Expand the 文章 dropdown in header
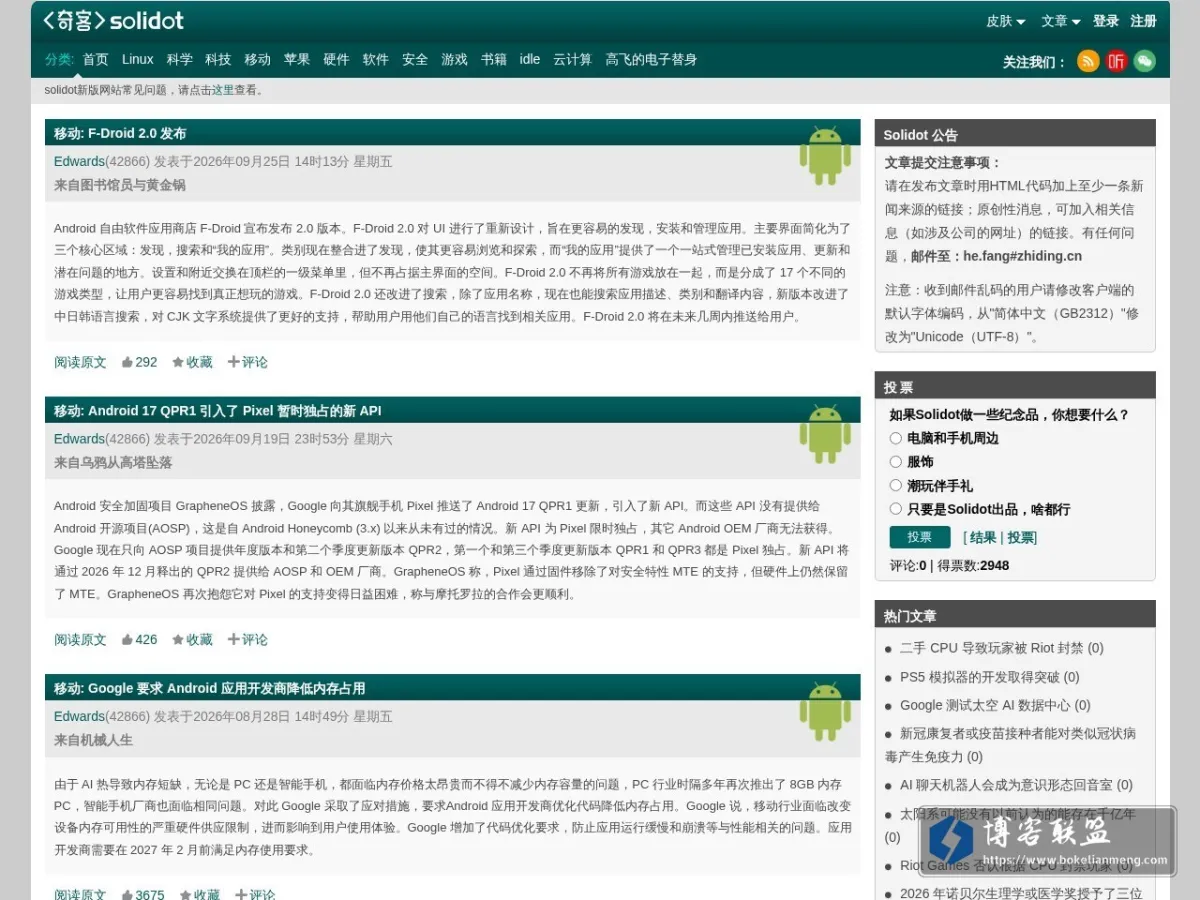 point(1060,21)
